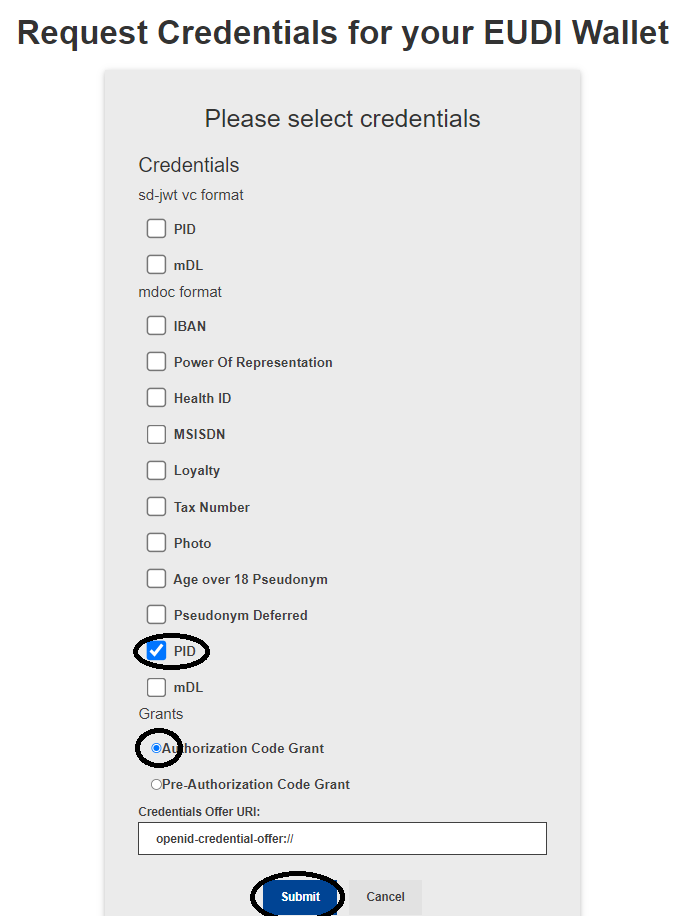Check the PID box under sd-jwt vc format

[x=156, y=229]
